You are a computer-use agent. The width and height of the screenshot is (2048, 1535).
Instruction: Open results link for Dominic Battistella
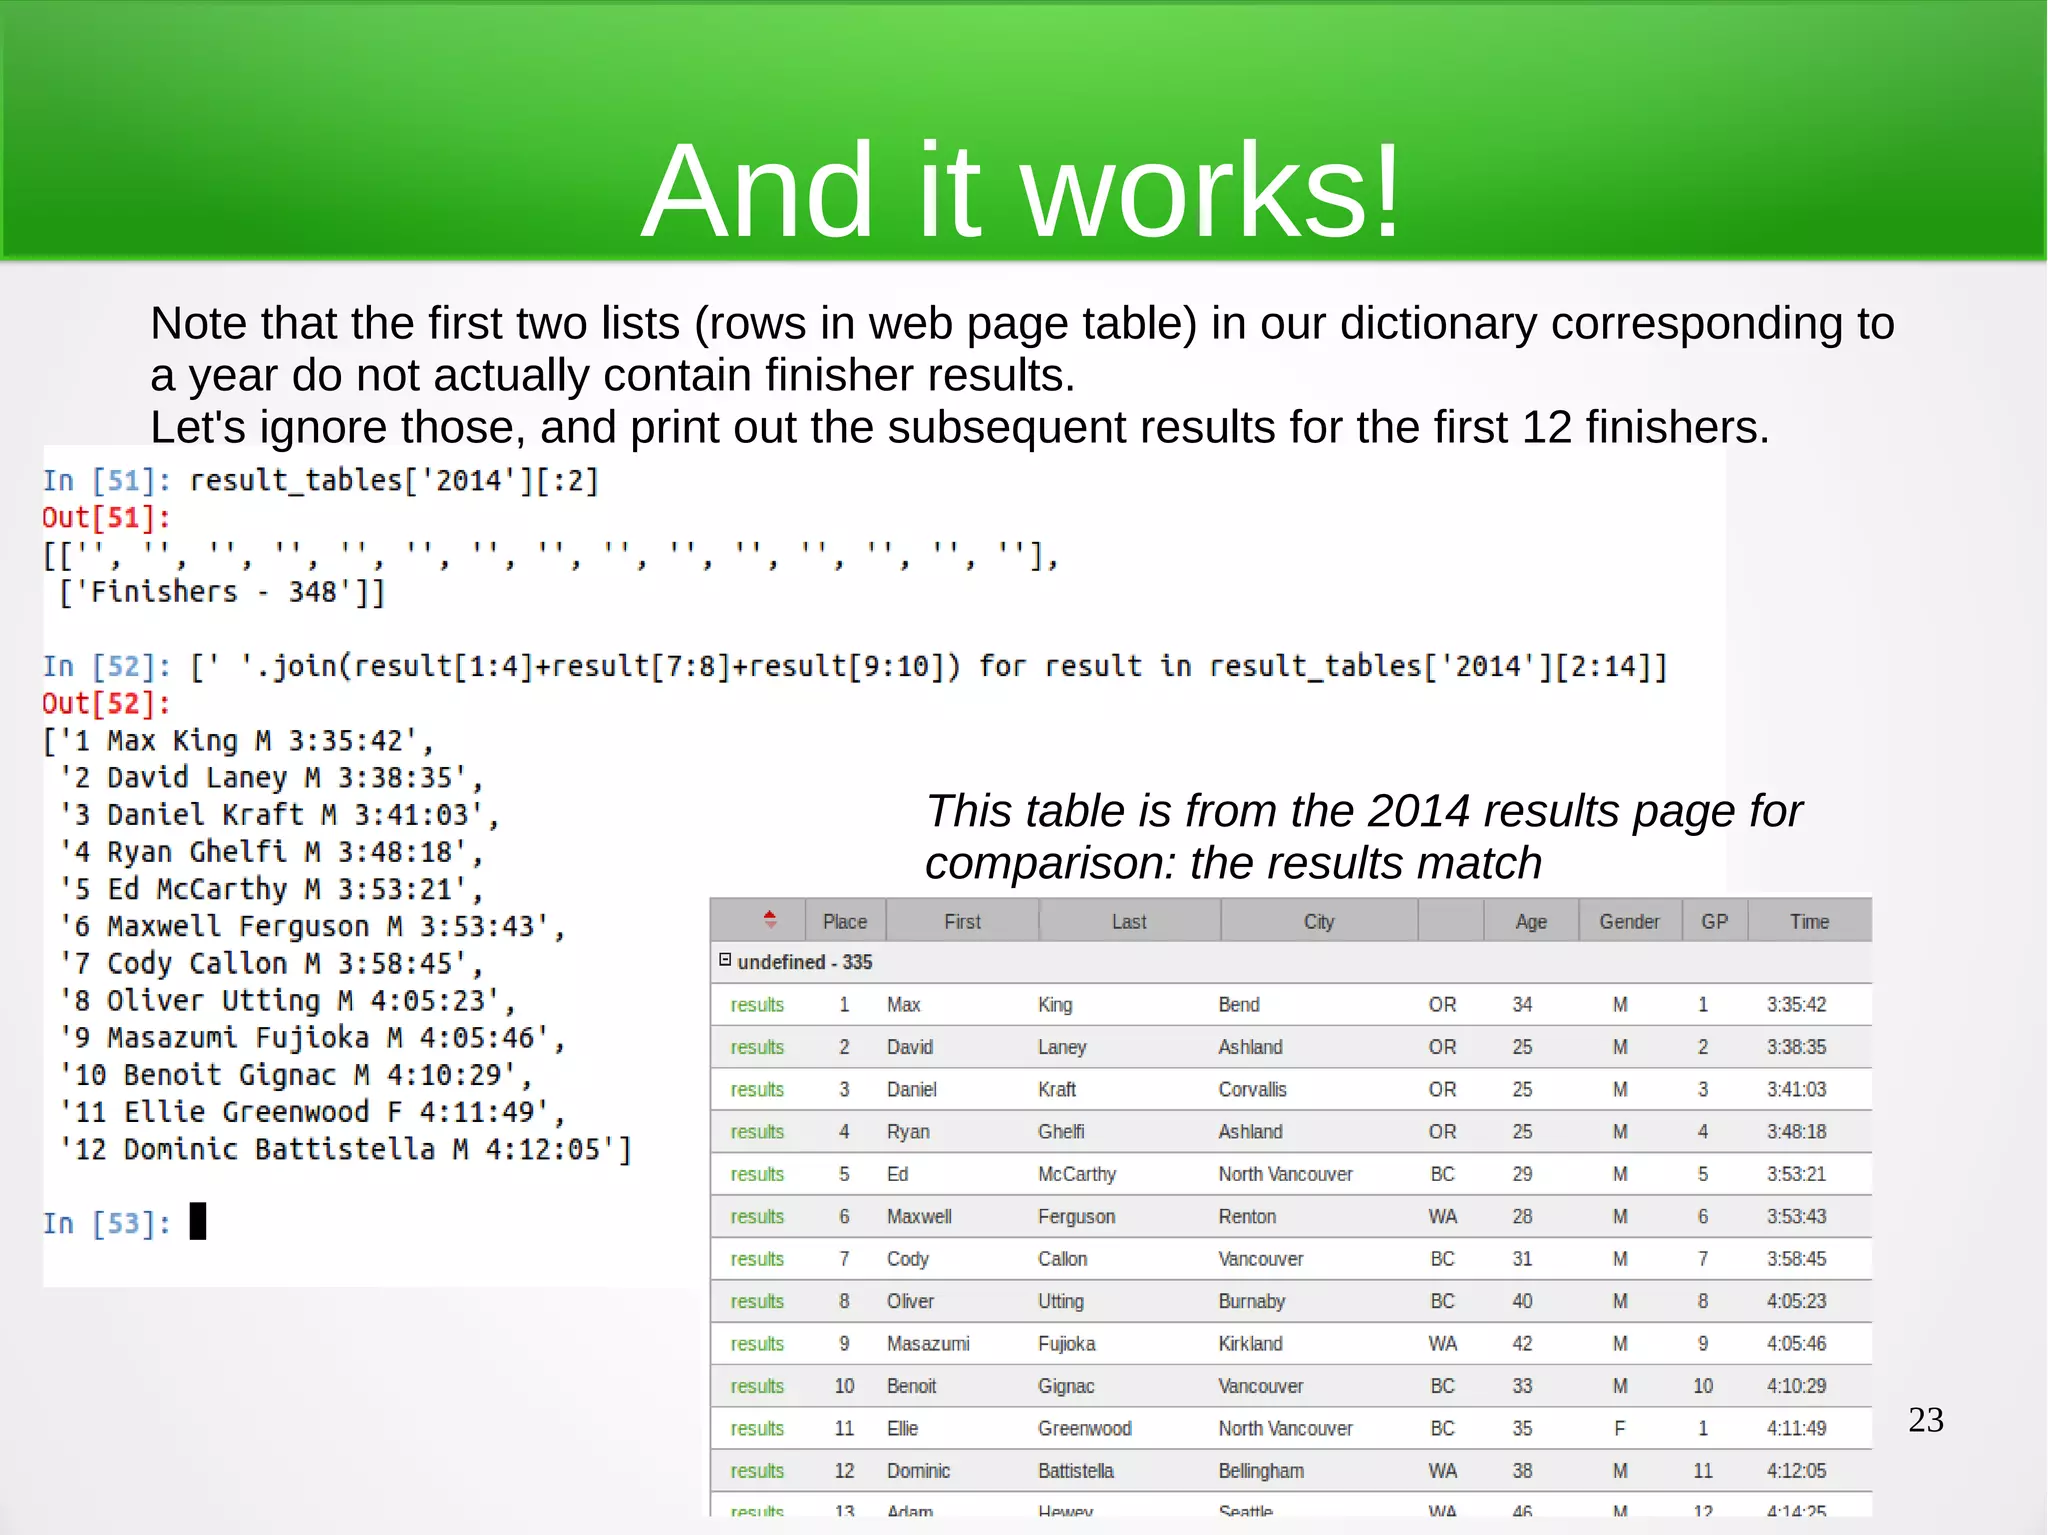tap(757, 1471)
